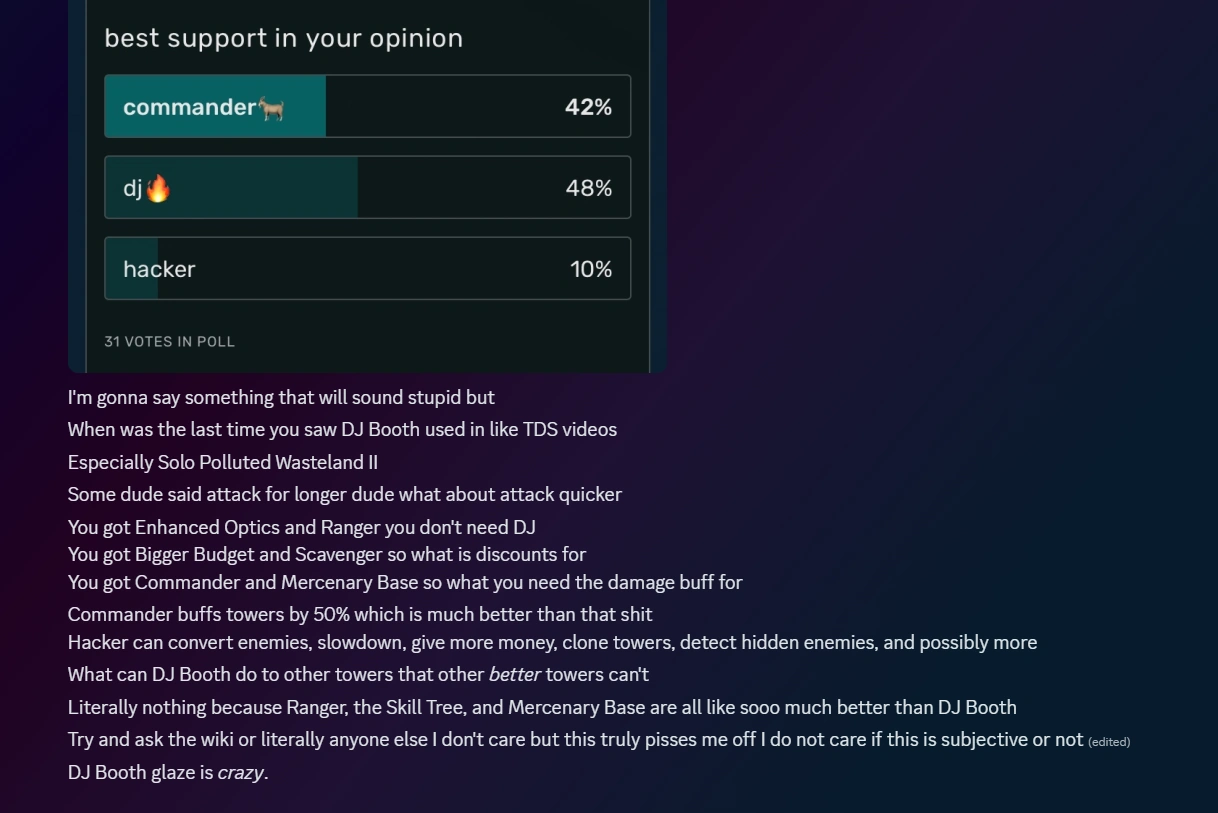Click the "(edited)" tag on the message
The image size is (1218, 813).
pyautogui.click(x=1109, y=741)
